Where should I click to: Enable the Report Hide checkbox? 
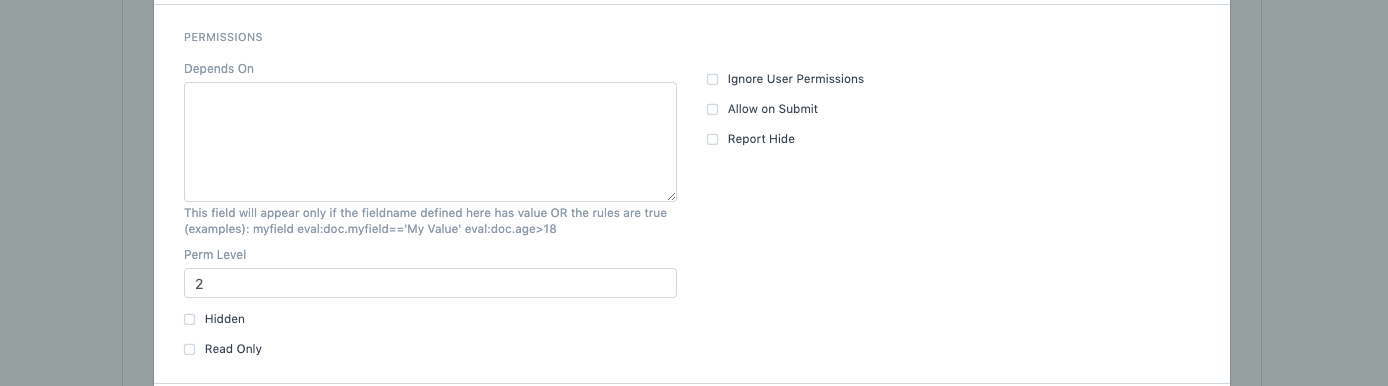[713, 139]
